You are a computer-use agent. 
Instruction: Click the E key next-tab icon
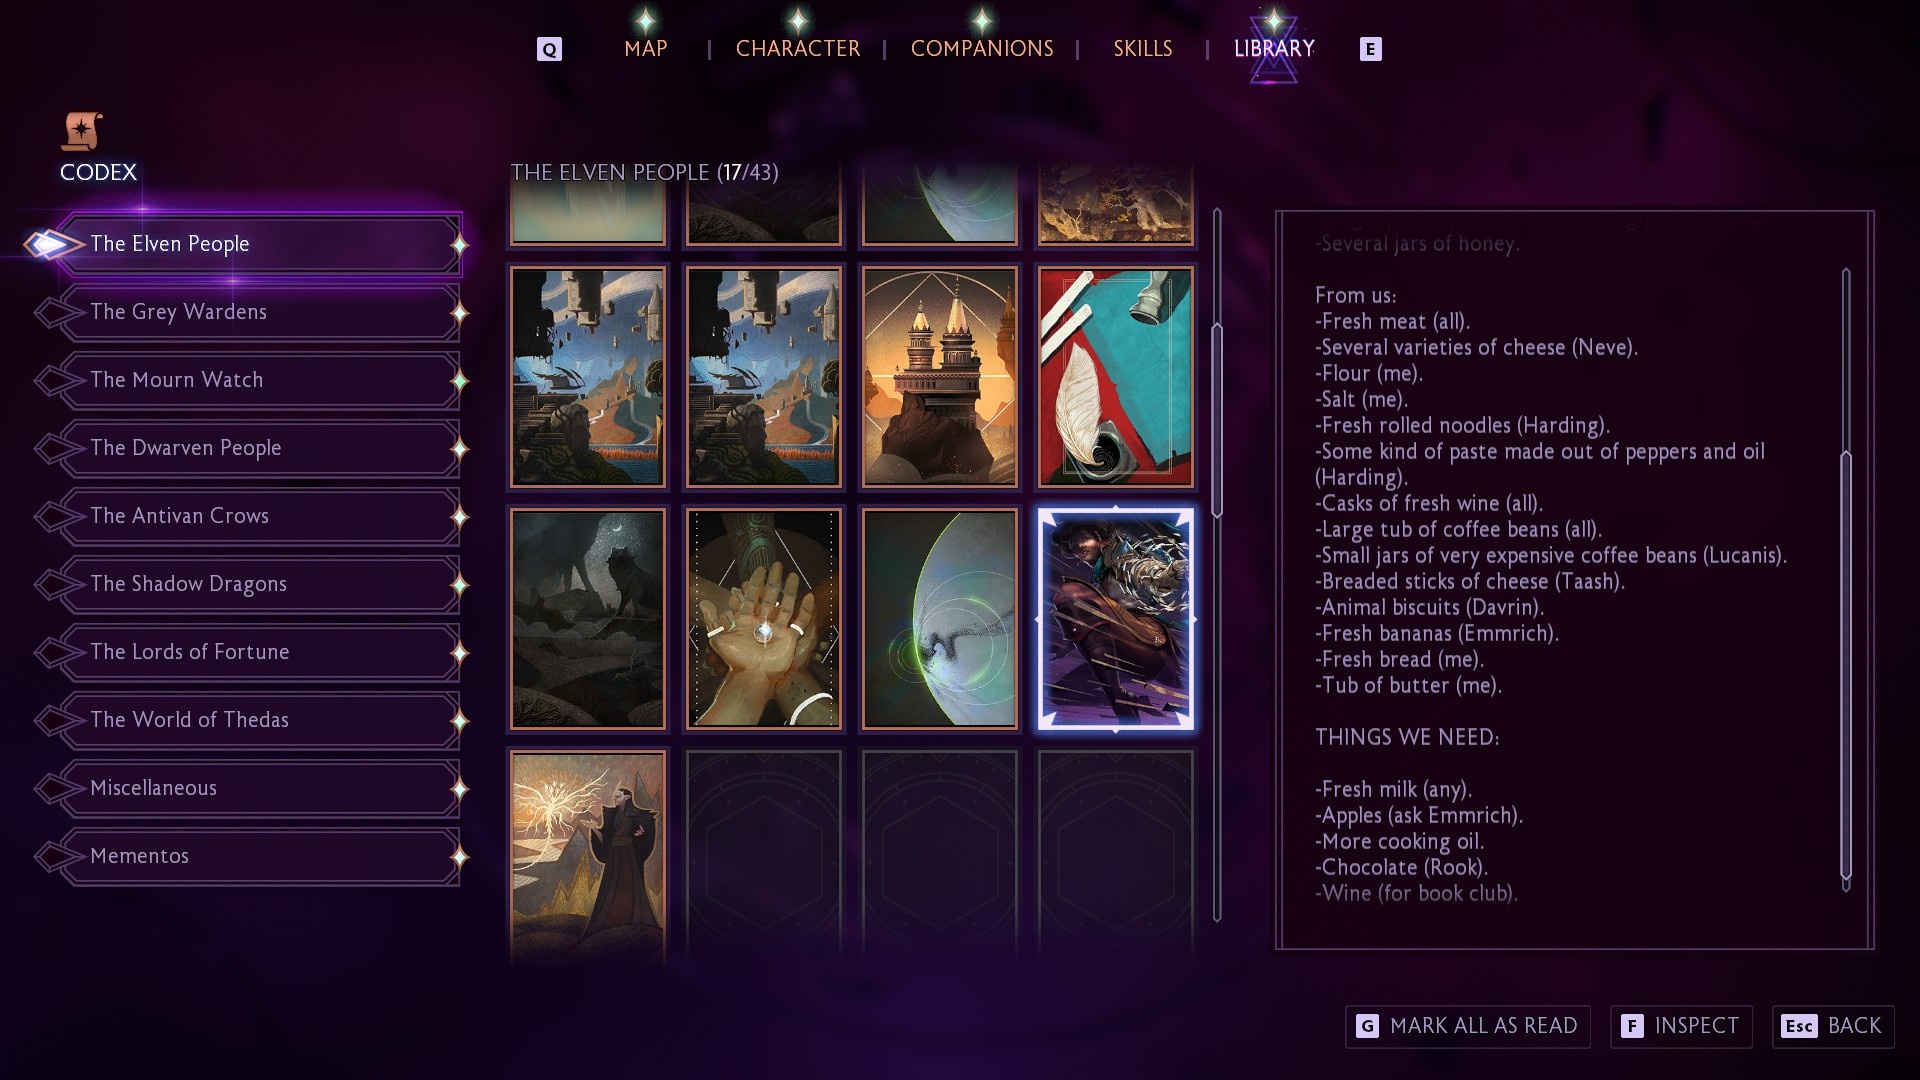(1370, 49)
